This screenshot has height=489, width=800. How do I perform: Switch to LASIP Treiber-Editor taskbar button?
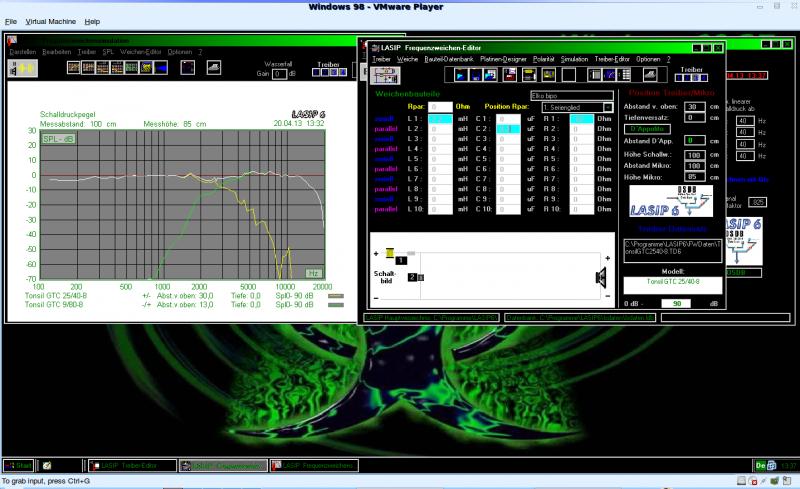[x=133, y=466]
